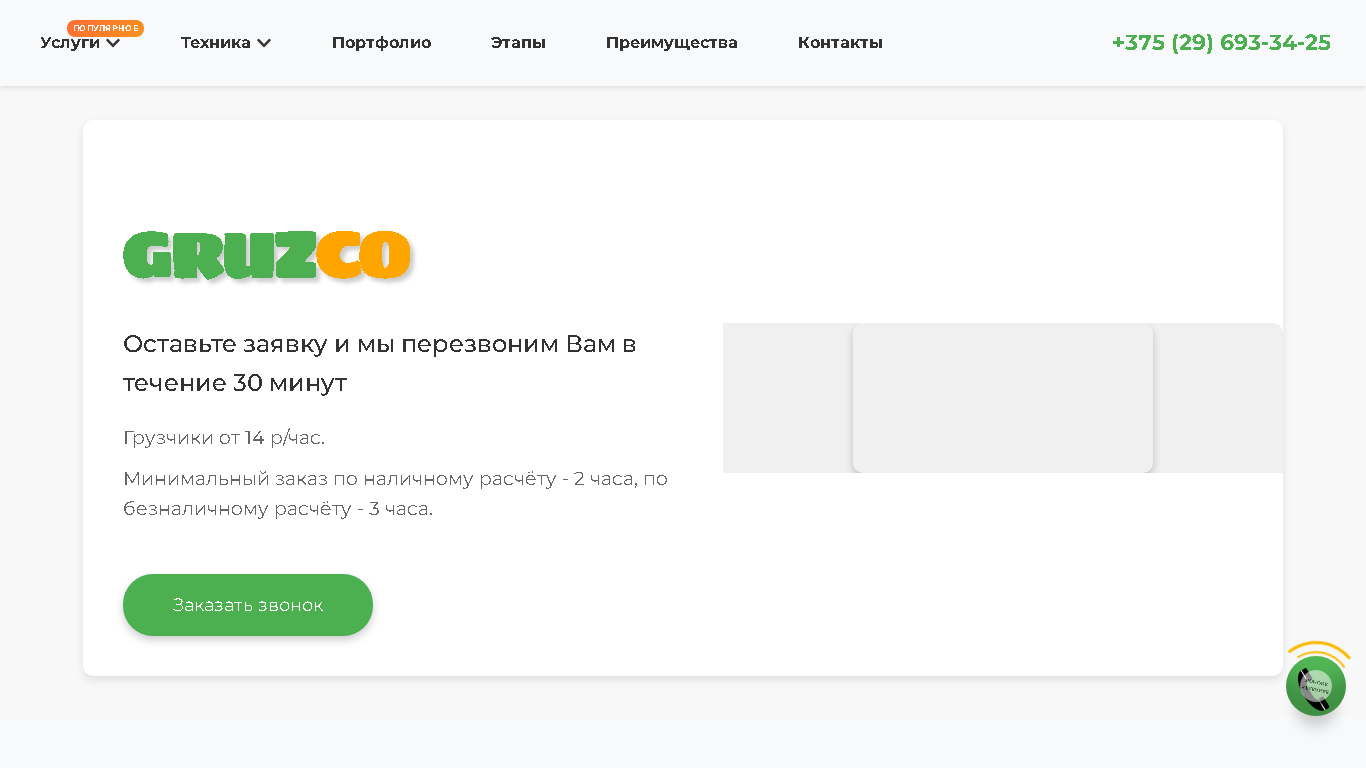Open the Услуги menu label
The image size is (1366, 768).
tap(70, 42)
